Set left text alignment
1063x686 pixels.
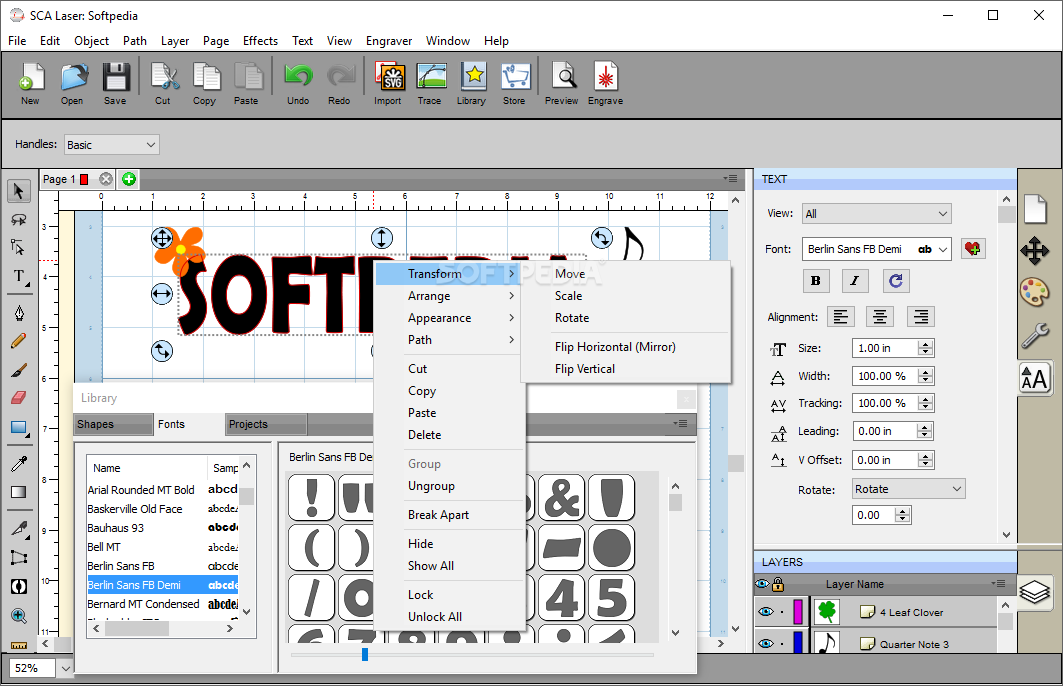pos(841,317)
